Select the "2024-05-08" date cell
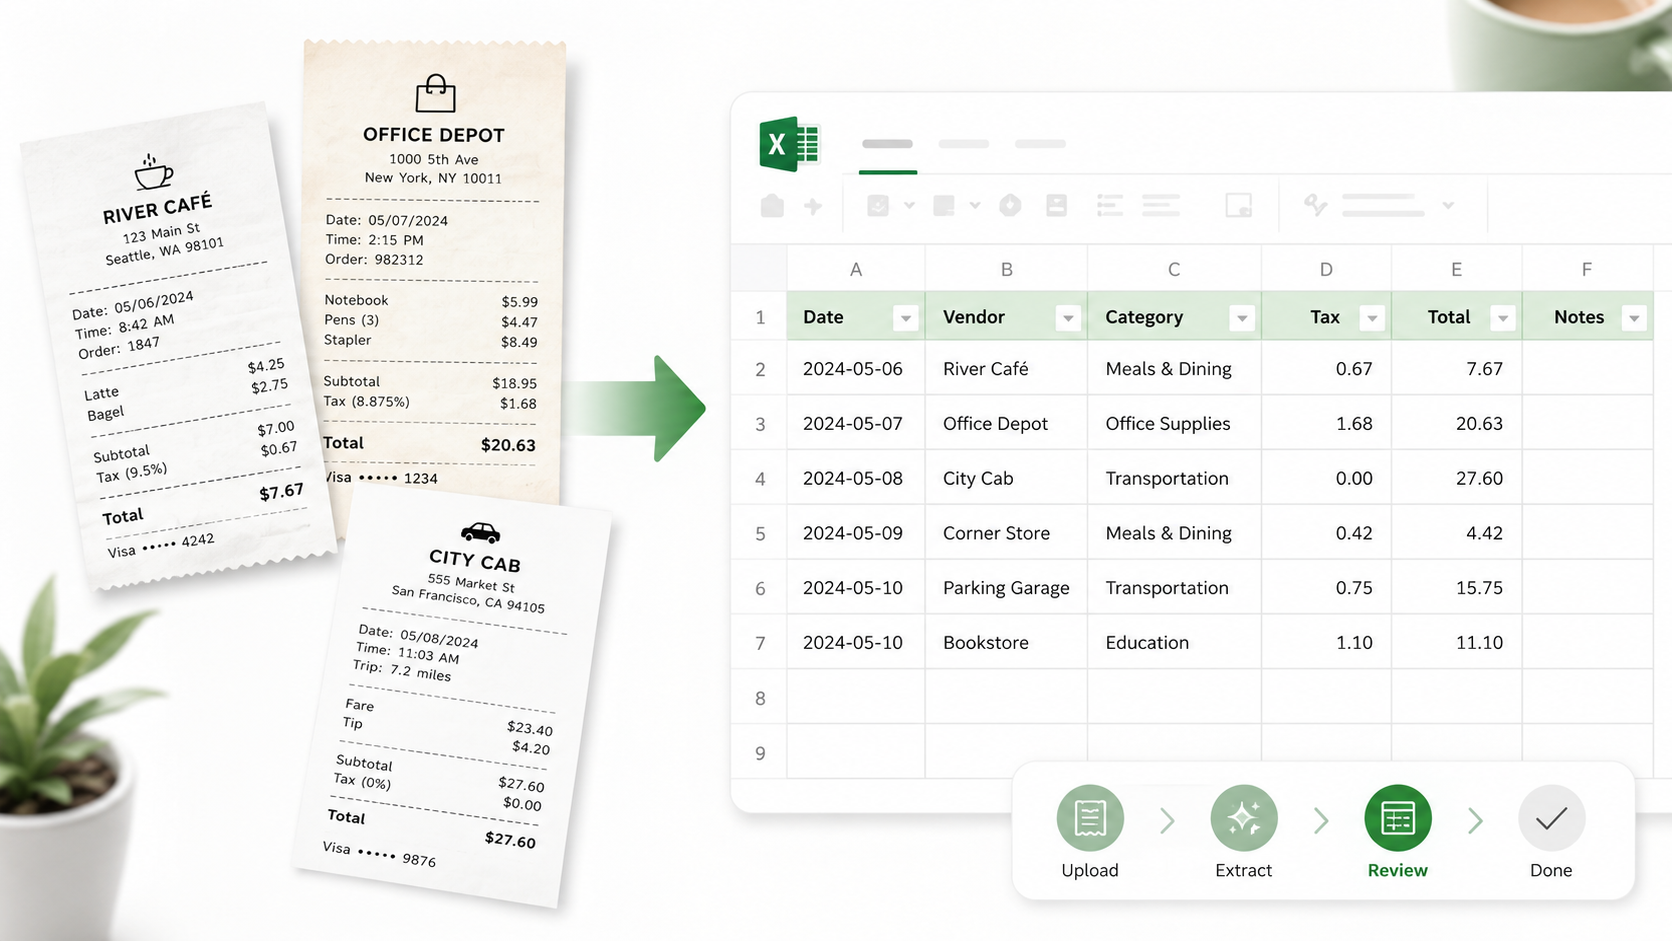The width and height of the screenshot is (1672, 941). (x=856, y=478)
